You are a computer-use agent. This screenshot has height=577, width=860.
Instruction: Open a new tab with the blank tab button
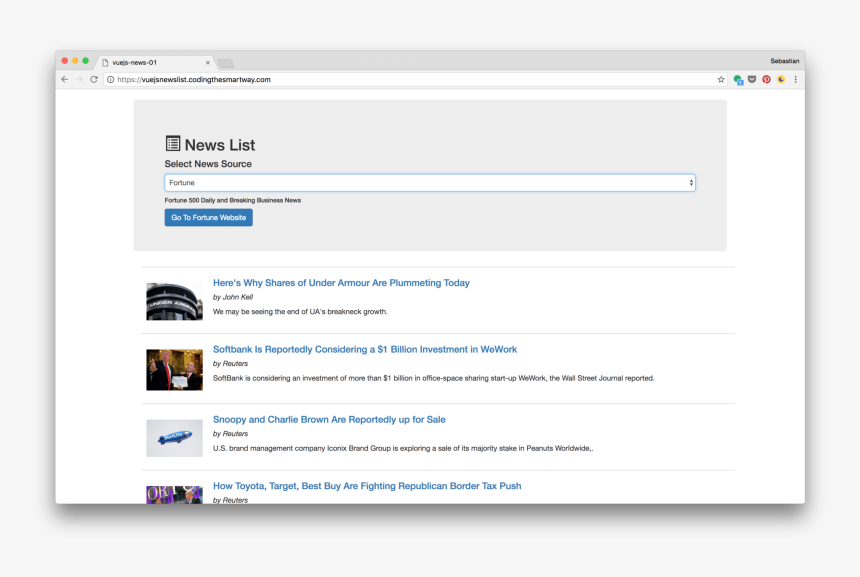click(225, 64)
